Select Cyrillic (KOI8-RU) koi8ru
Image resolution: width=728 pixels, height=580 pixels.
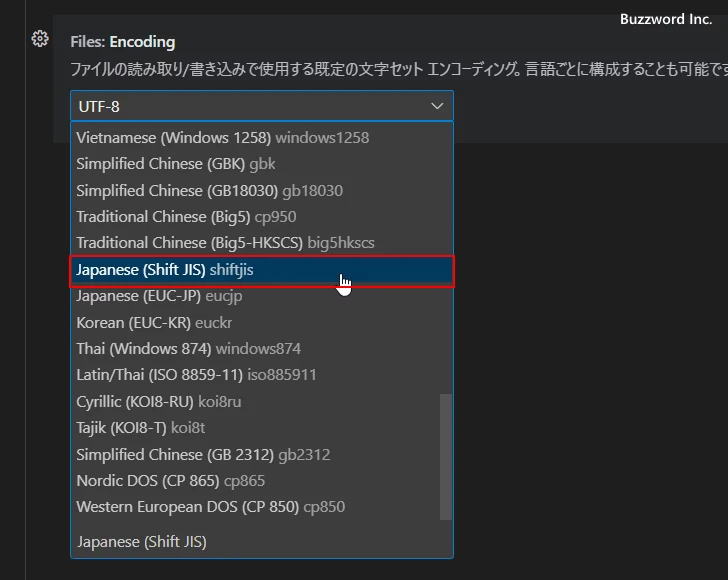pos(158,402)
